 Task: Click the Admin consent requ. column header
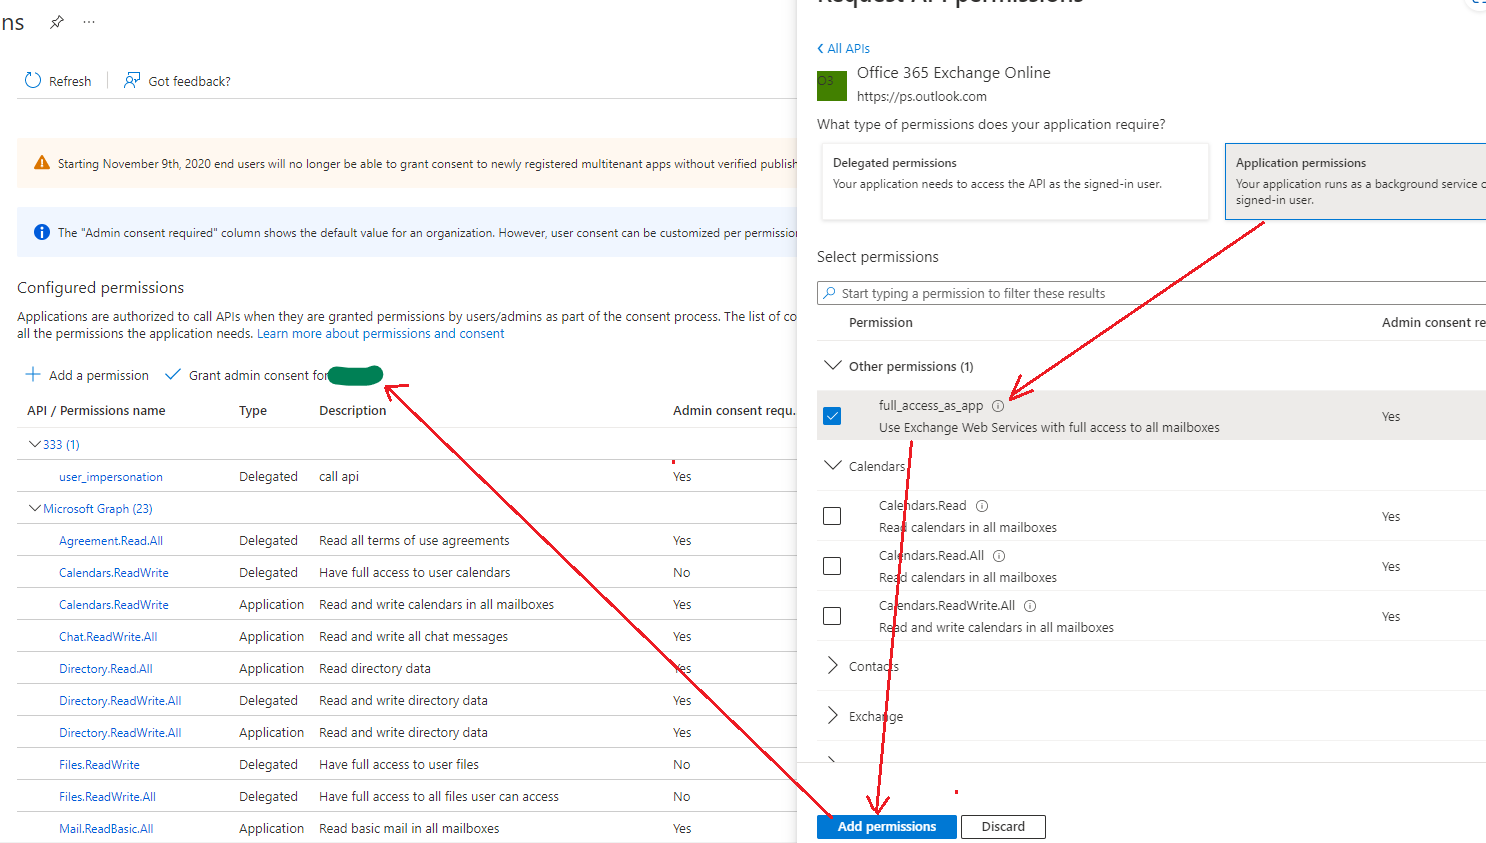(734, 410)
